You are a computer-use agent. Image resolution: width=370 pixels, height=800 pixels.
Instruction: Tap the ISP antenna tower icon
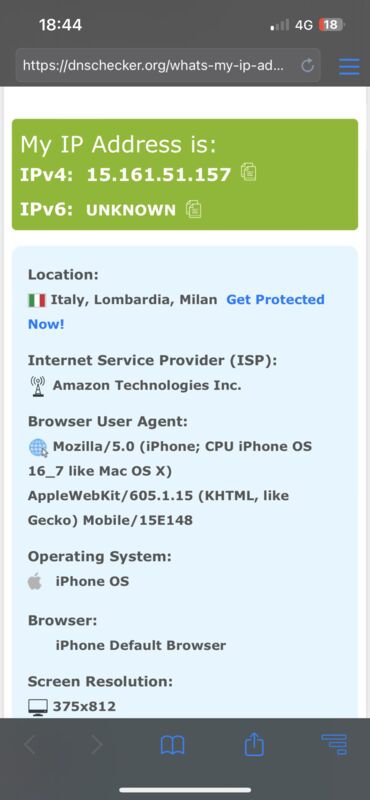[38, 386]
